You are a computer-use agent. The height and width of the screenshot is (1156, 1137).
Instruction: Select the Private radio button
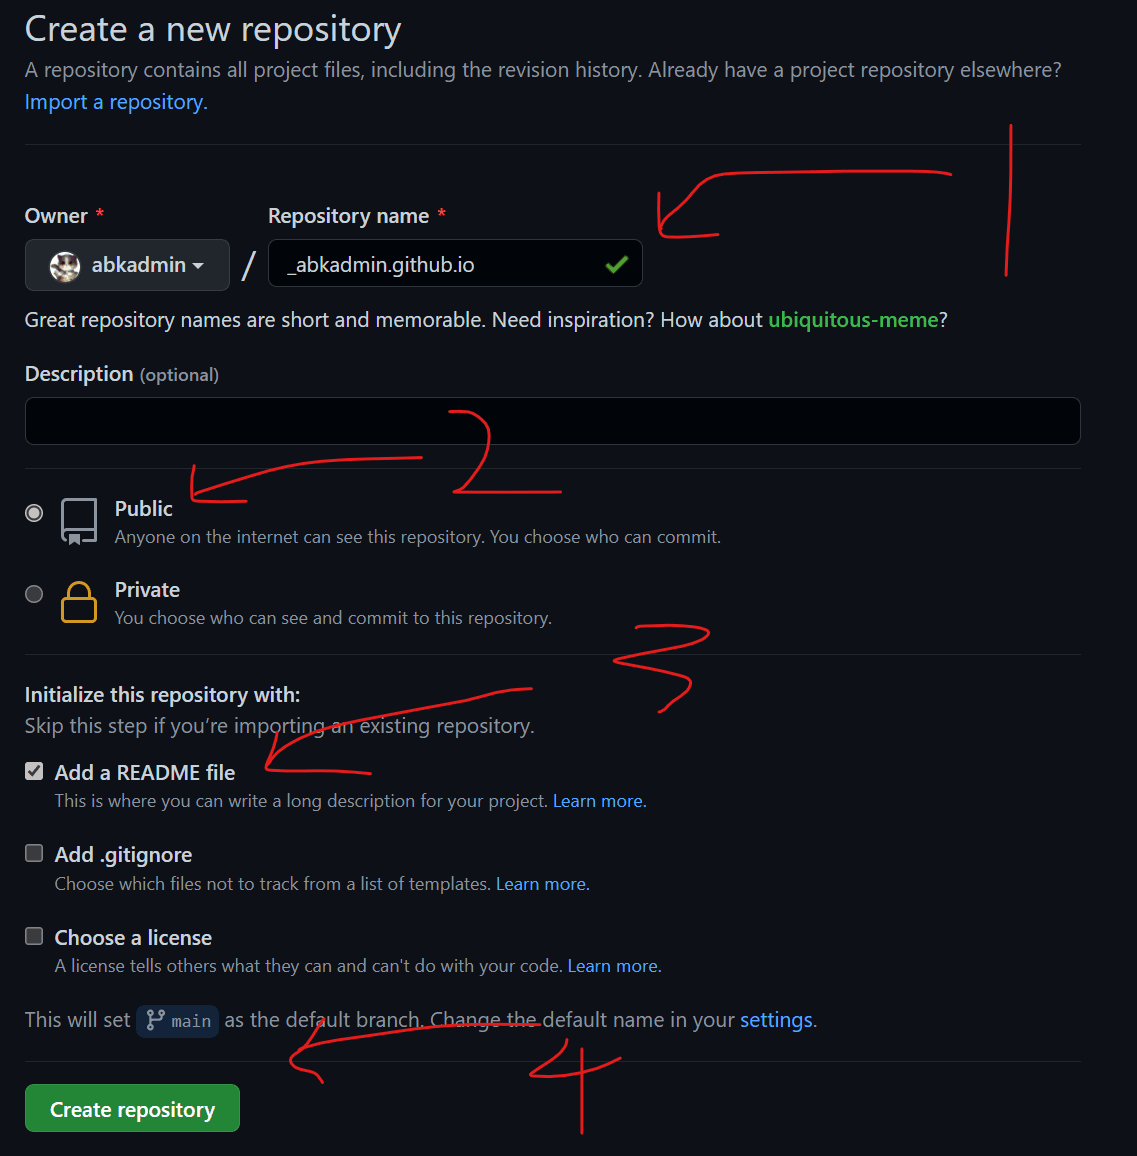point(34,593)
